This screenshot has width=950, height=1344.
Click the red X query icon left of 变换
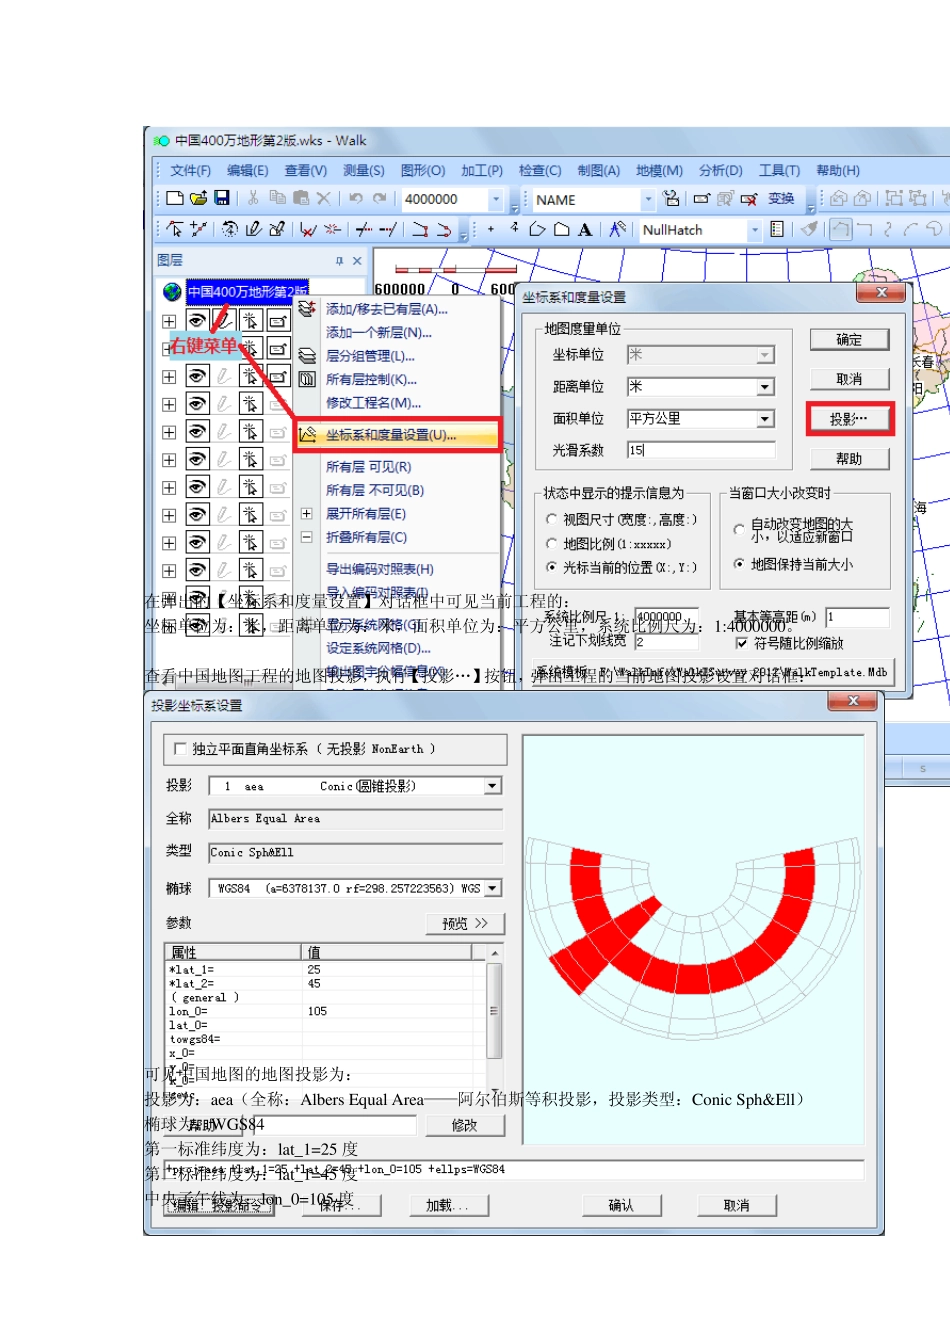(748, 199)
